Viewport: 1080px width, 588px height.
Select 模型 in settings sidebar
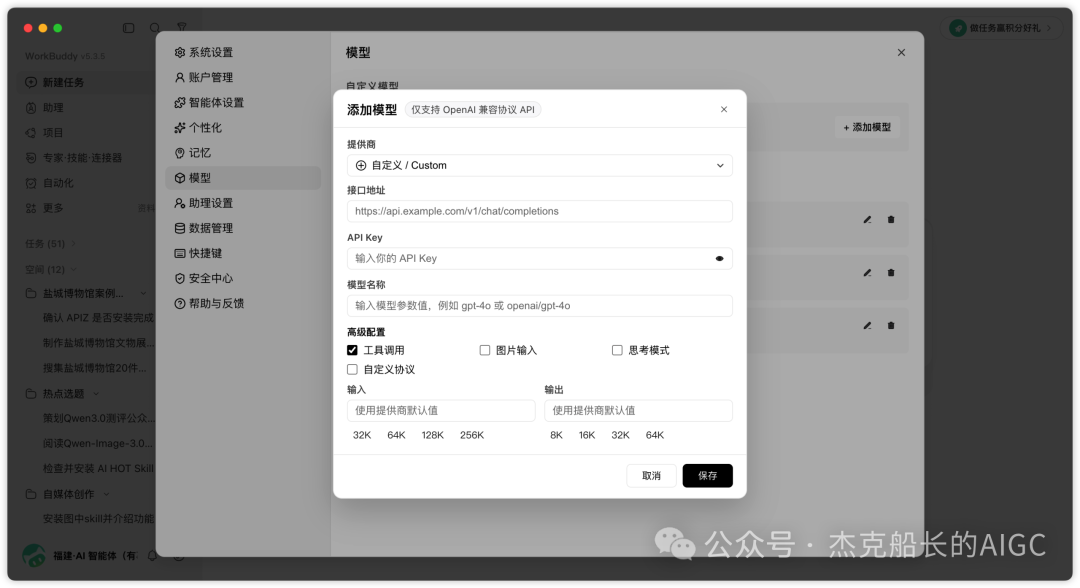[242, 178]
